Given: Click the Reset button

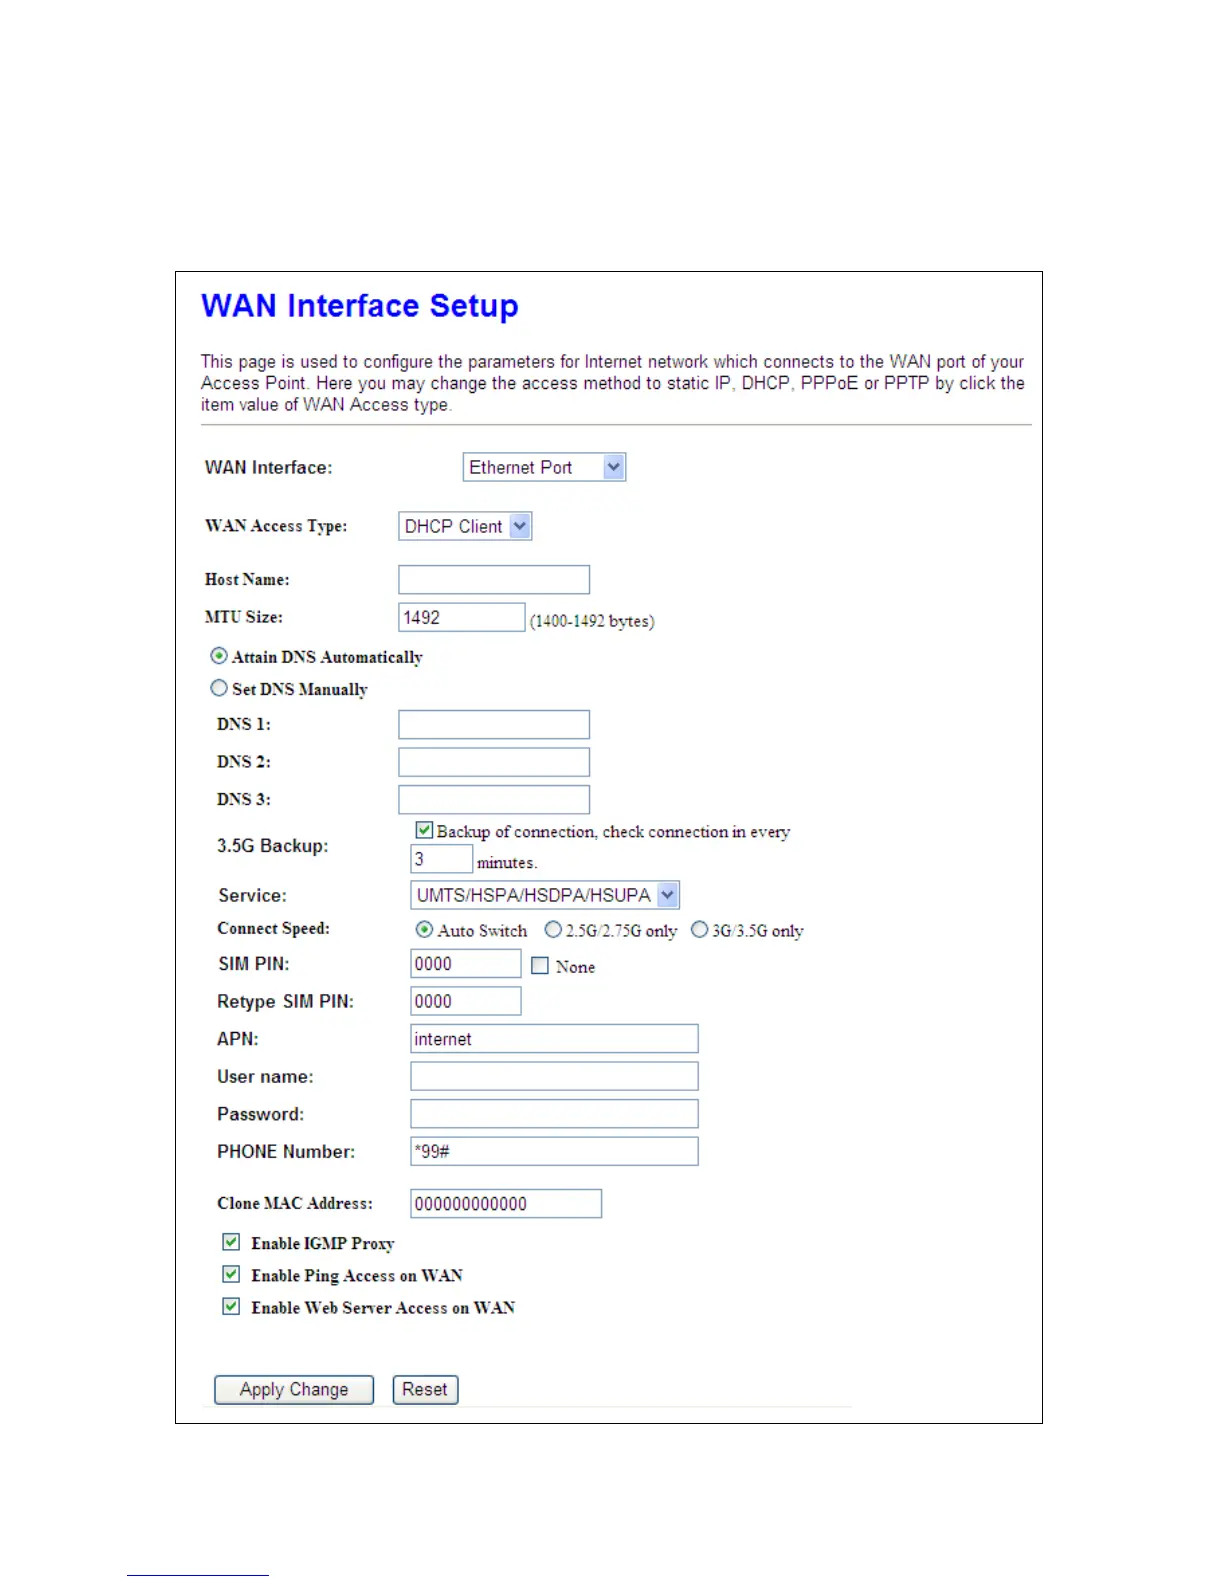Looking at the screenshot, I should coord(425,1390).
